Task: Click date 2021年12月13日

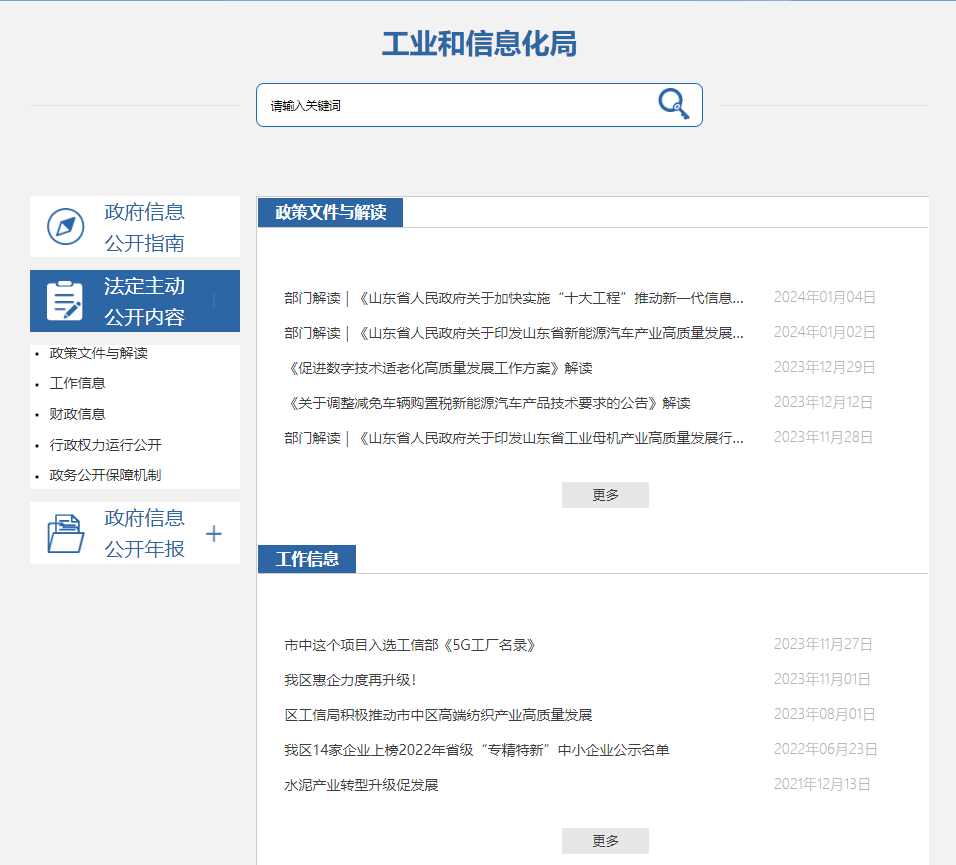Action: [x=822, y=784]
